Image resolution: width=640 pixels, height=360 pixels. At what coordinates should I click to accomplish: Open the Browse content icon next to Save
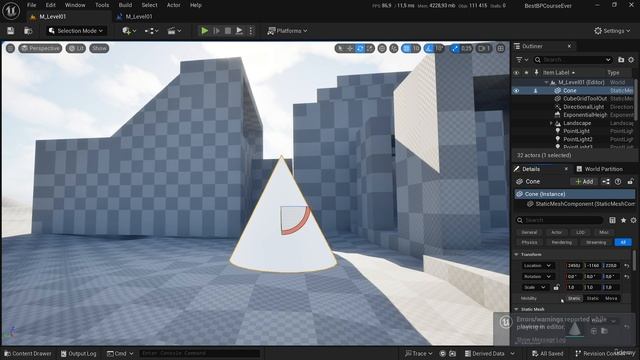pos(28,31)
